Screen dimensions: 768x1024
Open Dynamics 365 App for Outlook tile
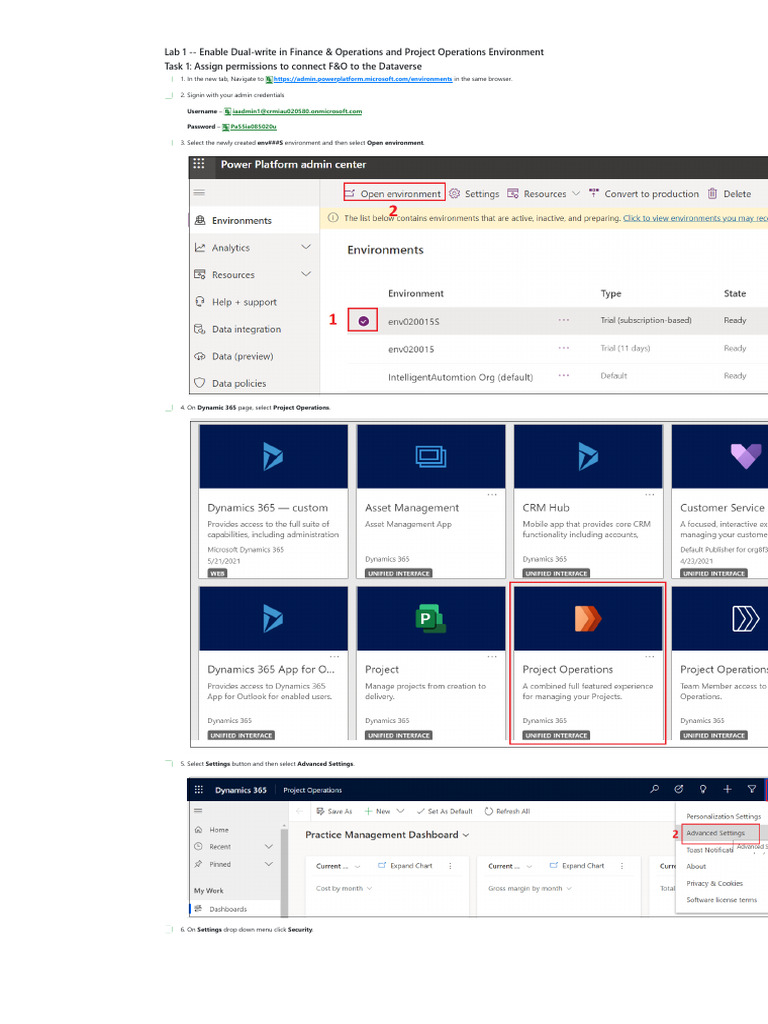[x=273, y=663]
